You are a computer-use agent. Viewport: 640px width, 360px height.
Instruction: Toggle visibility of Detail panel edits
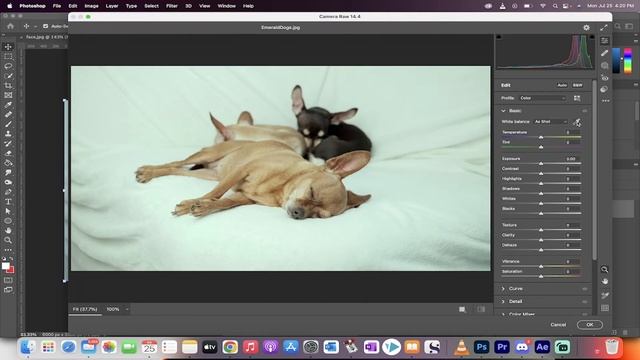tap(584, 302)
